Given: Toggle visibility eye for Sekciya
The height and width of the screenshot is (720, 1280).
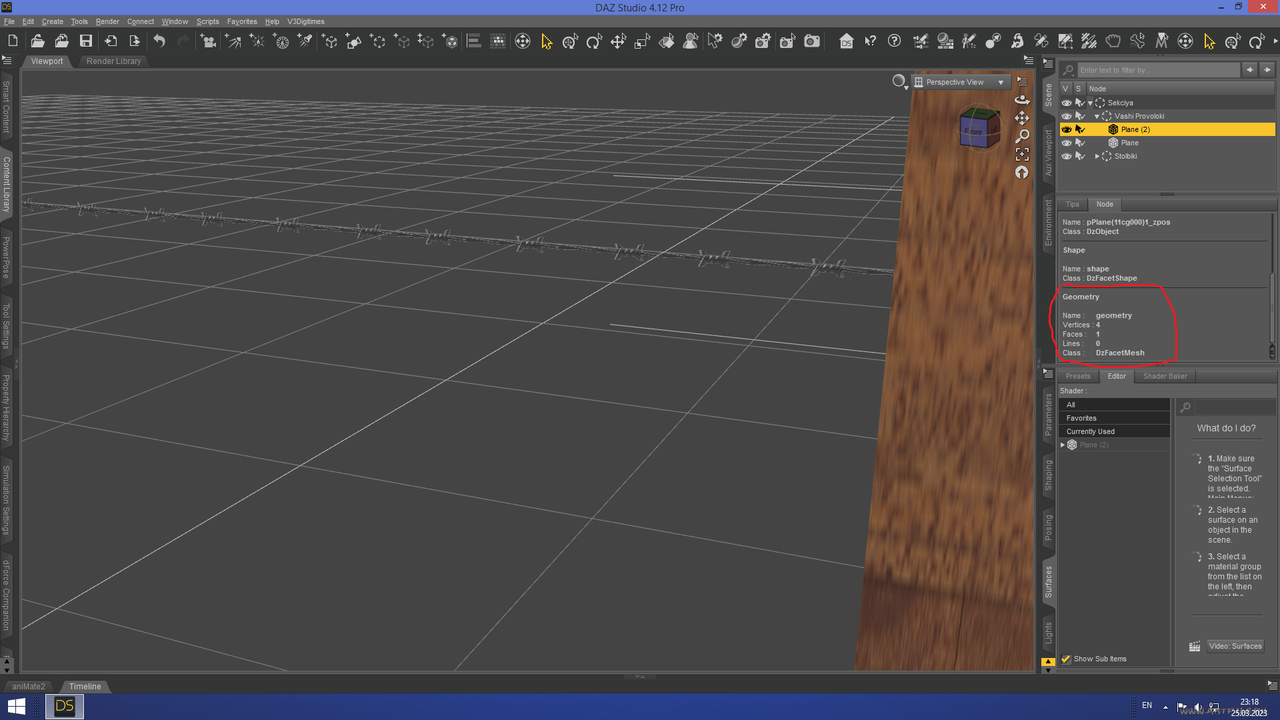Looking at the screenshot, I should pos(1066,103).
